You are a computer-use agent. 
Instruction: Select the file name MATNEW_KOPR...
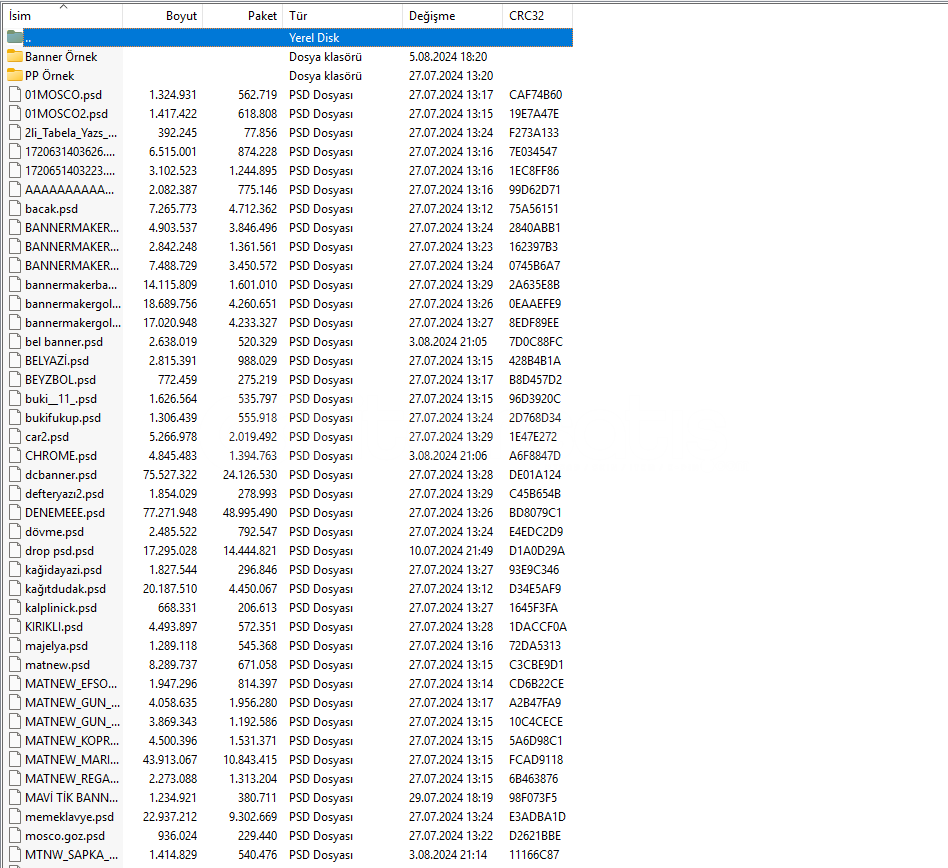(x=72, y=740)
